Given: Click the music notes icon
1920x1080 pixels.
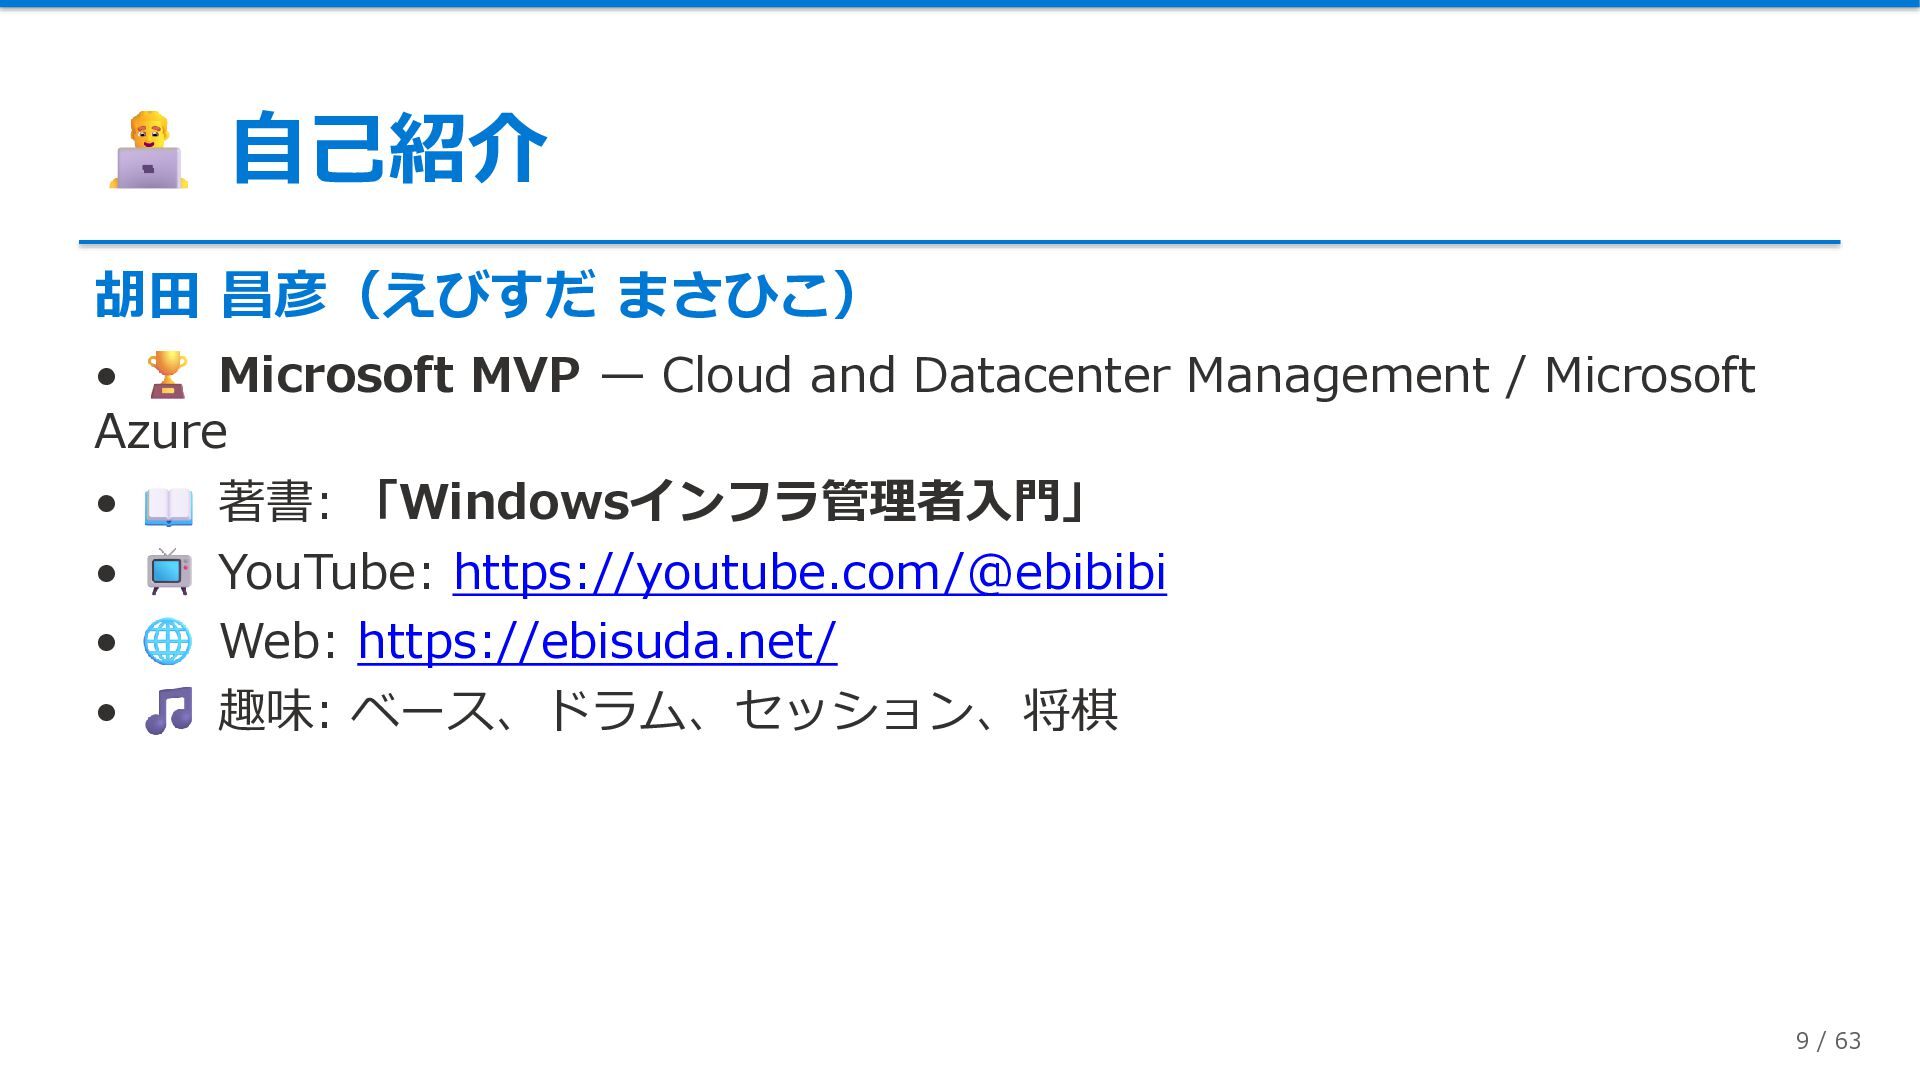Looking at the screenshot, I should click(168, 711).
